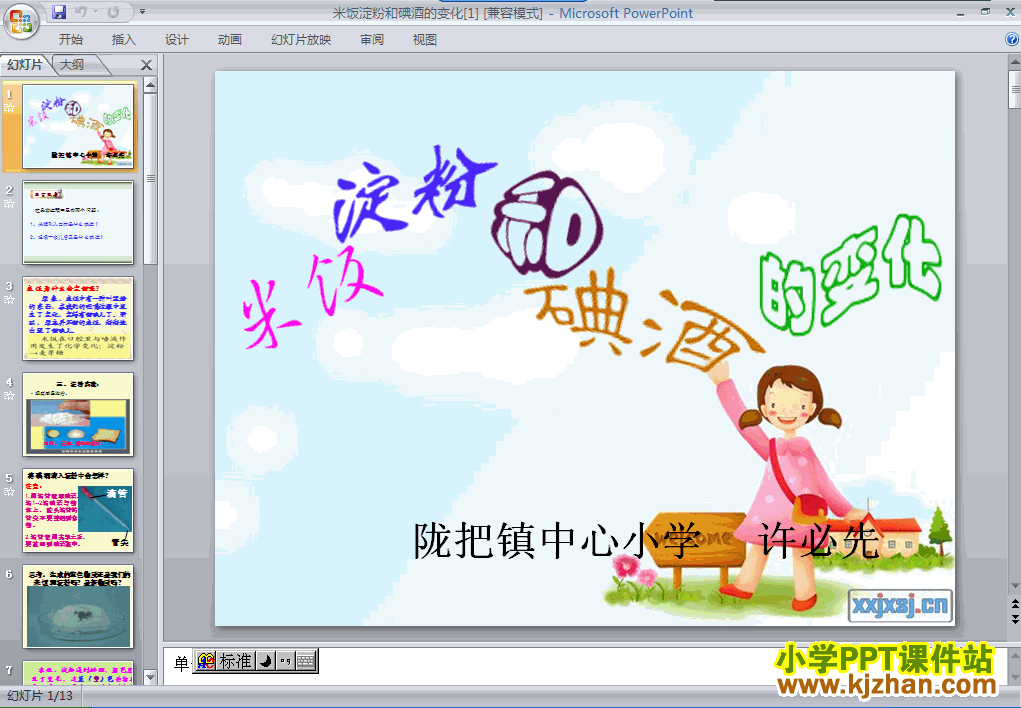The image size is (1021, 708).
Task: Select slide 5 thumbnail with dropper
Action: (x=78, y=510)
